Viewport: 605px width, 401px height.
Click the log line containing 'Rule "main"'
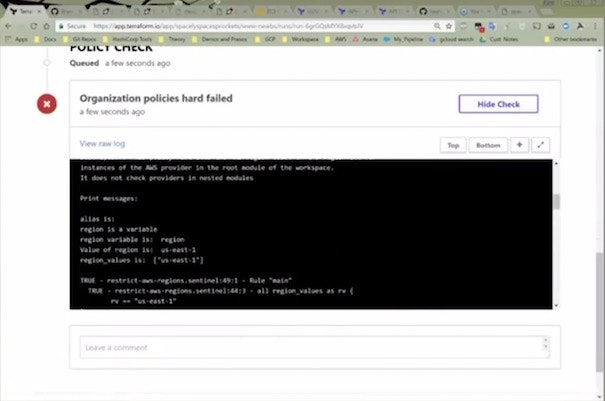point(186,281)
